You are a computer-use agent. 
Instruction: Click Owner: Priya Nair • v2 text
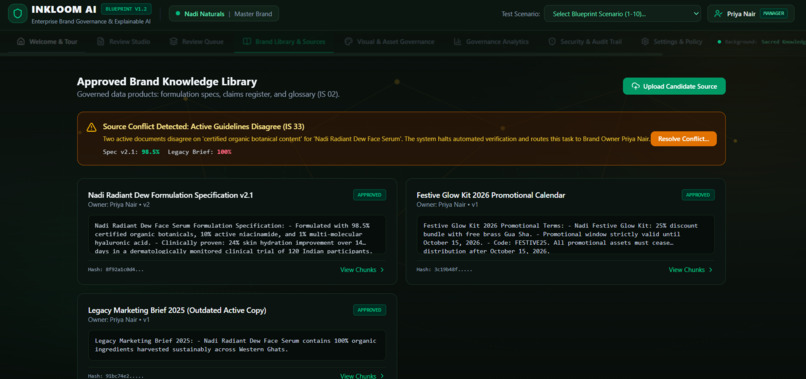pyautogui.click(x=119, y=205)
